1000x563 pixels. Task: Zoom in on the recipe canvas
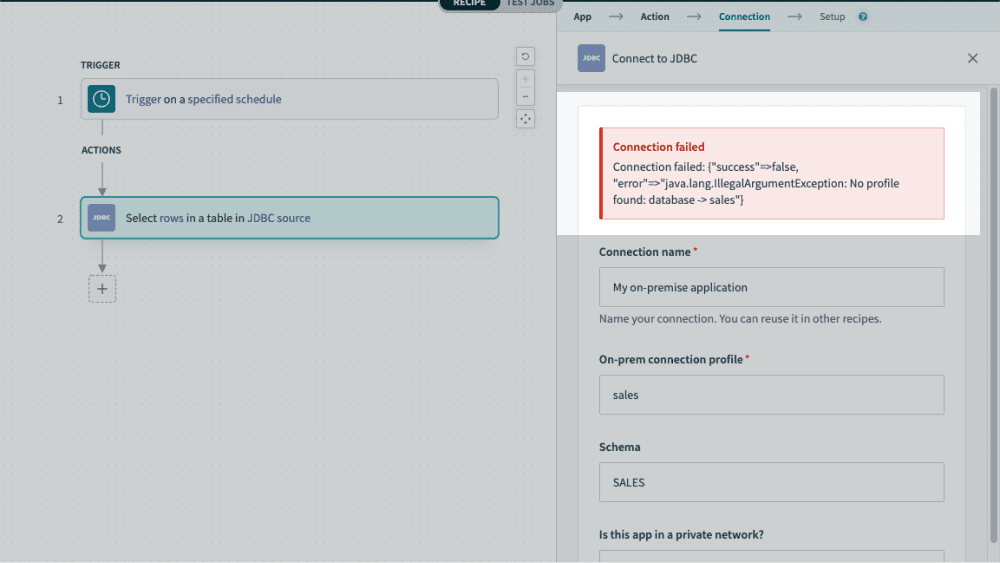[x=525, y=79]
